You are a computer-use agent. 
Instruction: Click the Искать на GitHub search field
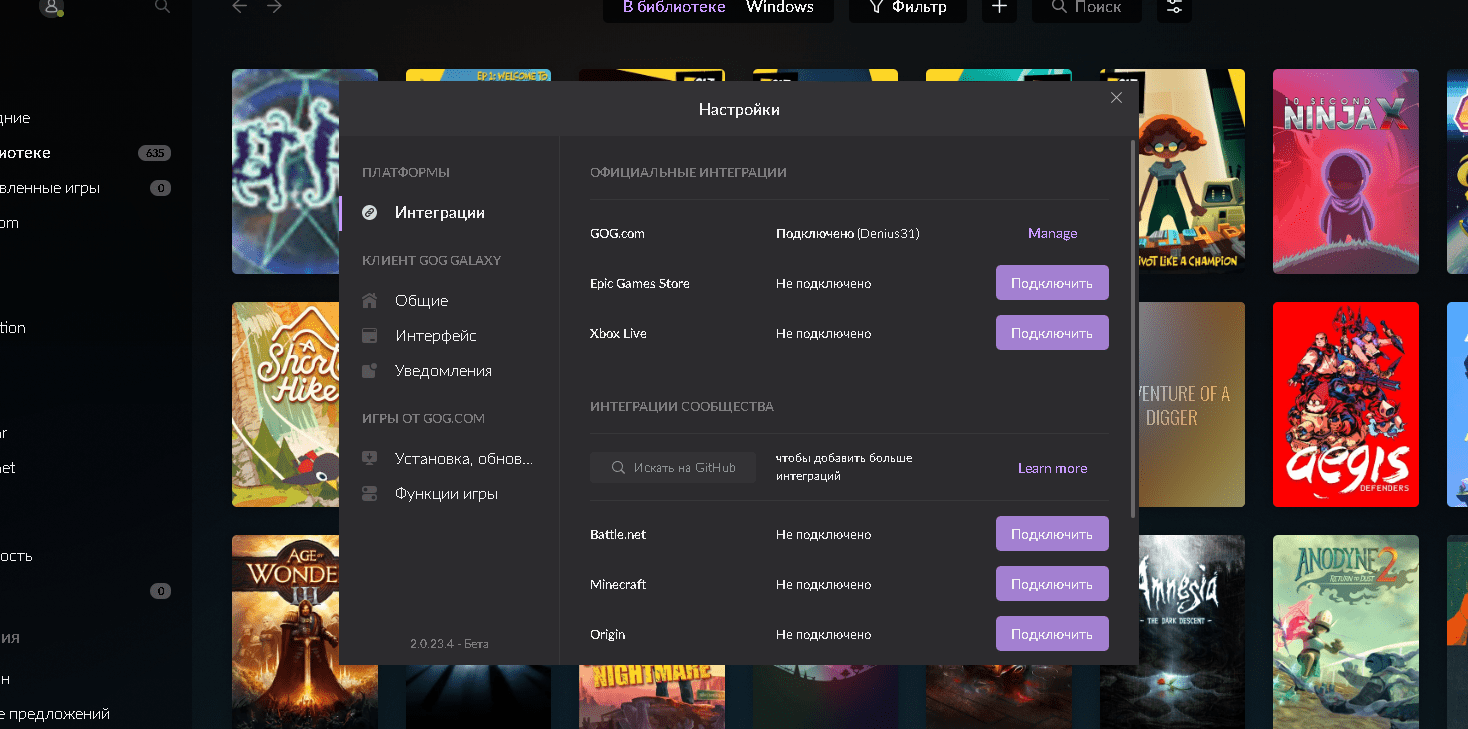click(x=672, y=467)
